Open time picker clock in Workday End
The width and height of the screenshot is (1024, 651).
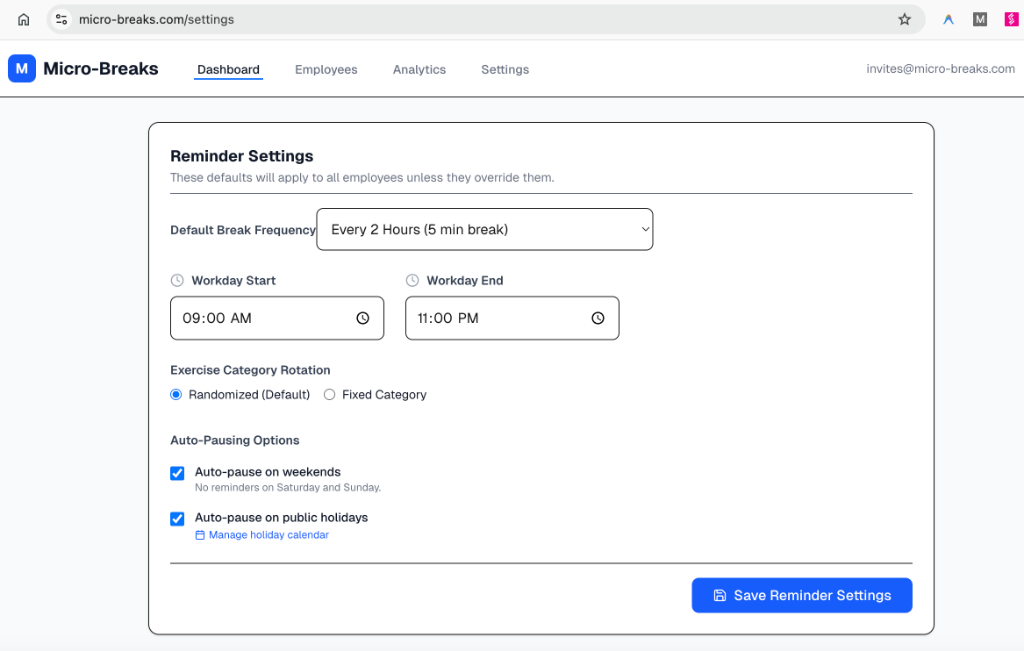point(597,318)
